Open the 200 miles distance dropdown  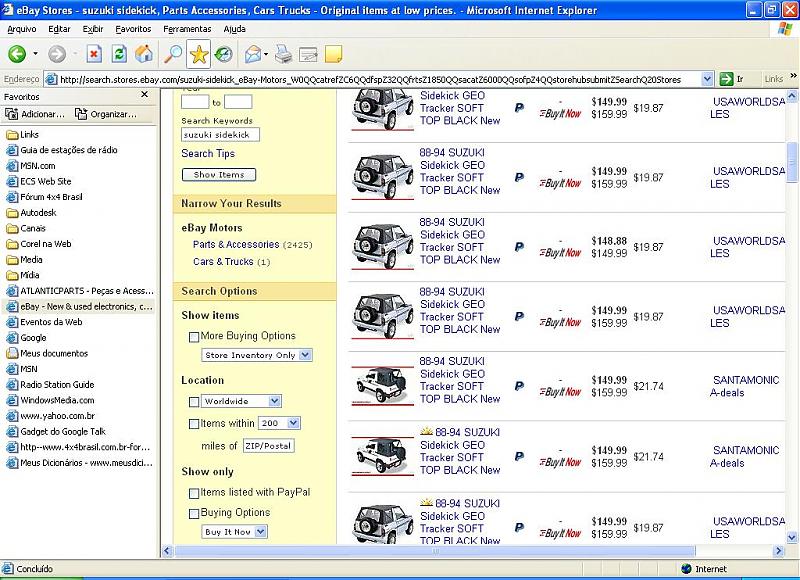[279, 423]
